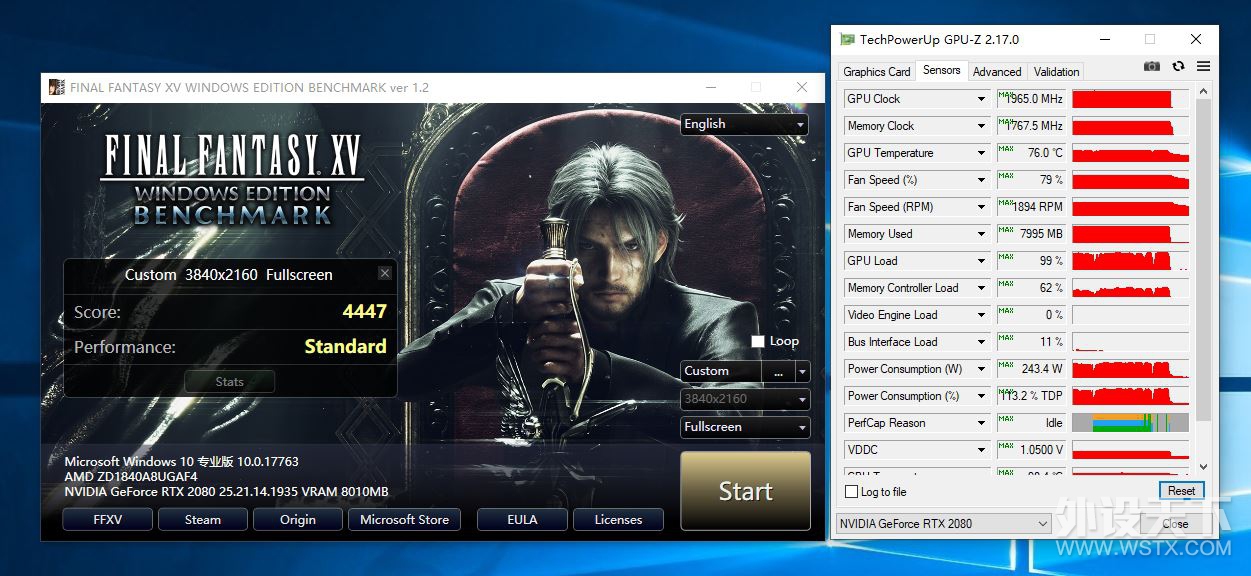Click the GPU-Z title bar app icon
This screenshot has height=576, width=1251.
847,40
